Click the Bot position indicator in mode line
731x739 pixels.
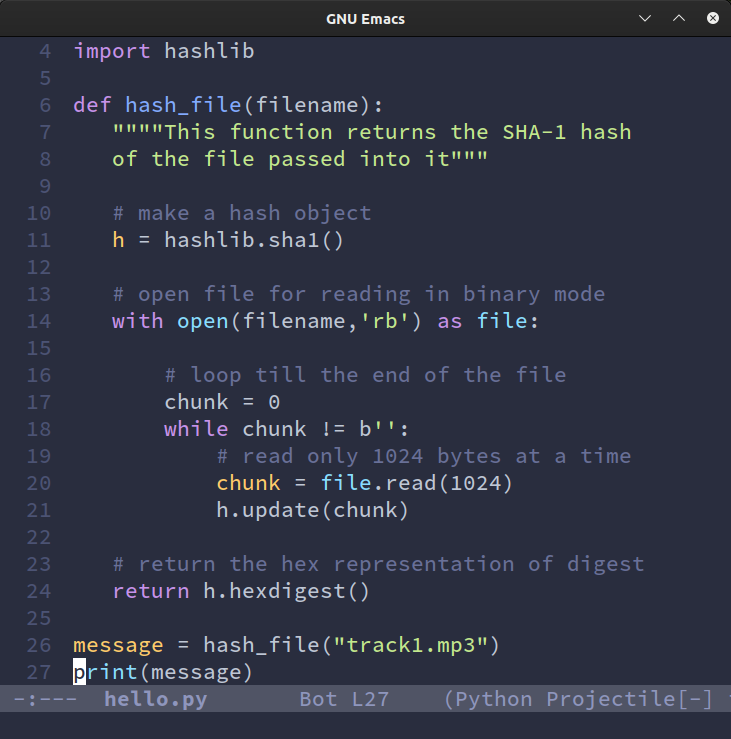point(318,699)
